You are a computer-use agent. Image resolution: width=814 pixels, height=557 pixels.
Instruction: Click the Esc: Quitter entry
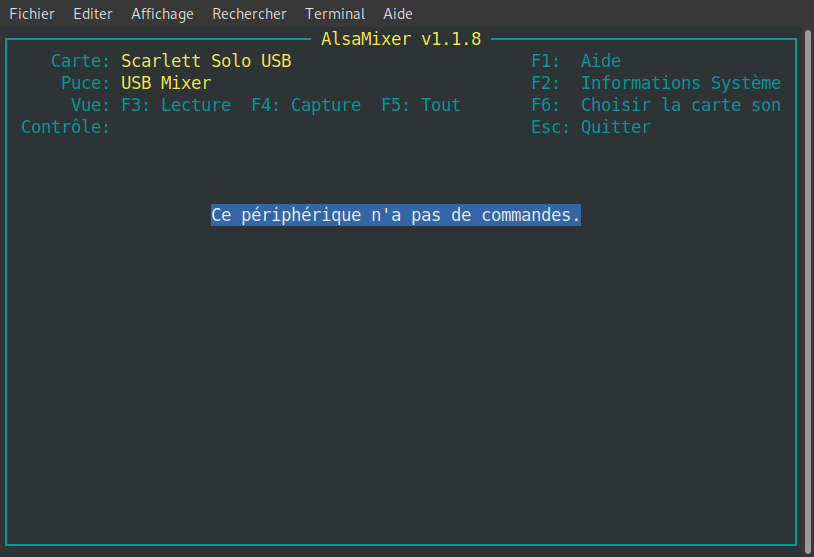591,127
